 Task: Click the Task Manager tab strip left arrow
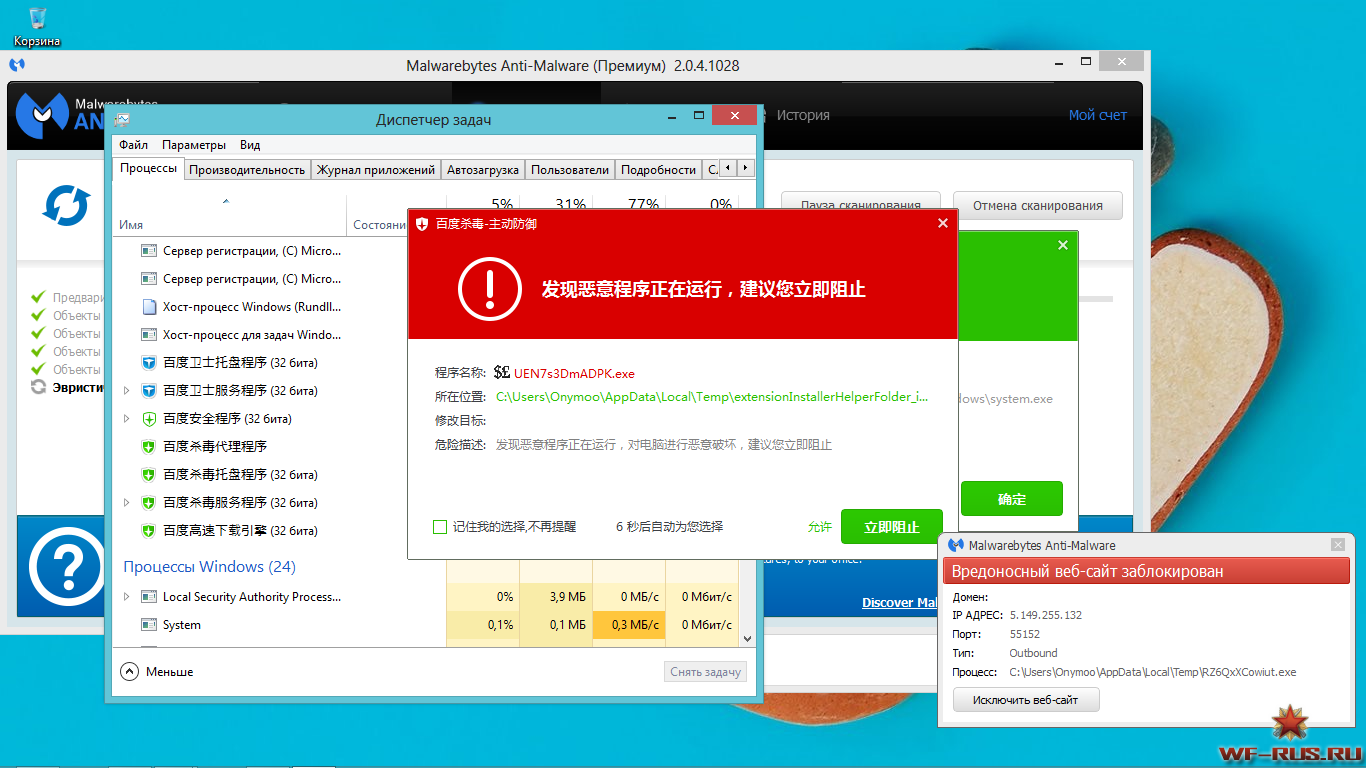coord(729,169)
